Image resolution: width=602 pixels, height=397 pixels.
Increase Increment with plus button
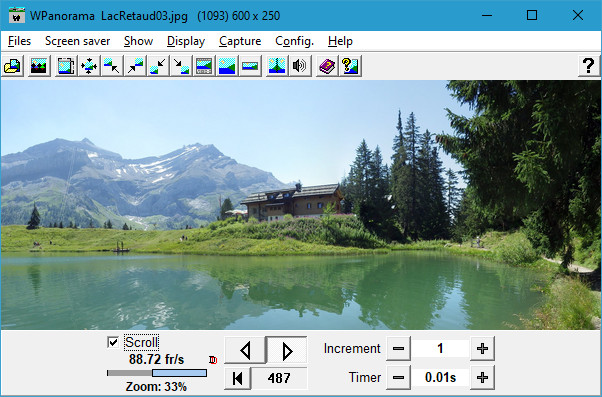pos(482,349)
